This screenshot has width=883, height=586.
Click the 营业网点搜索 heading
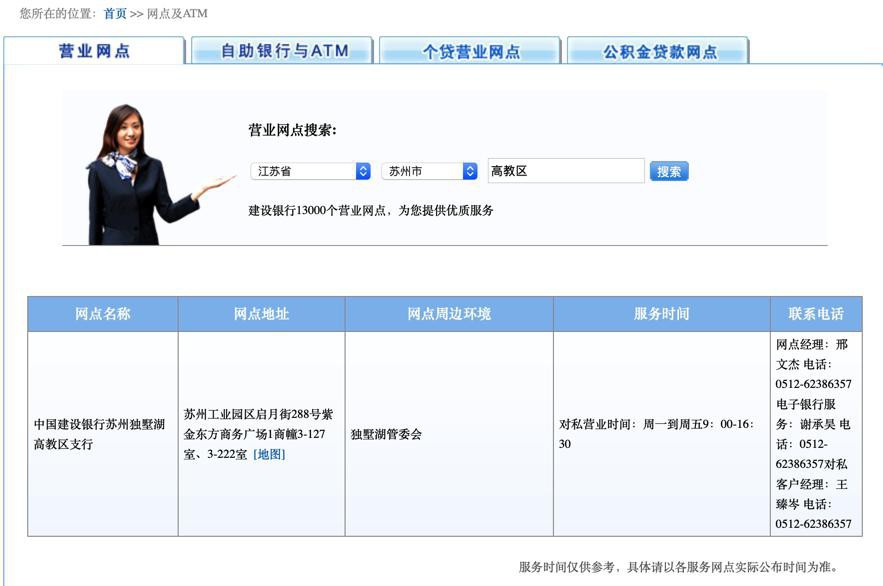(x=292, y=130)
